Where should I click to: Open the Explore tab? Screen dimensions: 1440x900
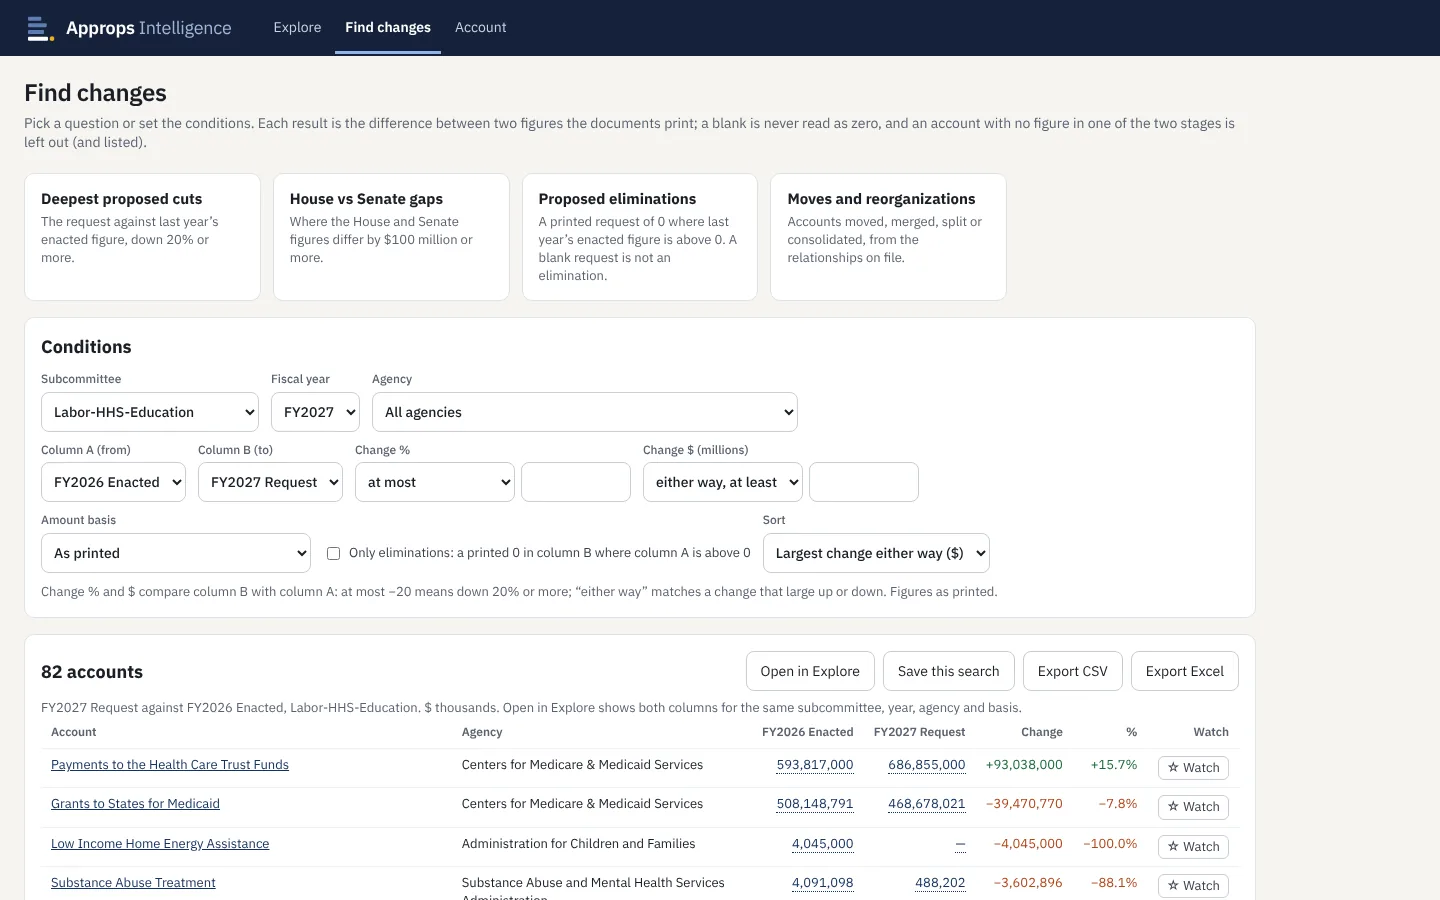pyautogui.click(x=297, y=27)
